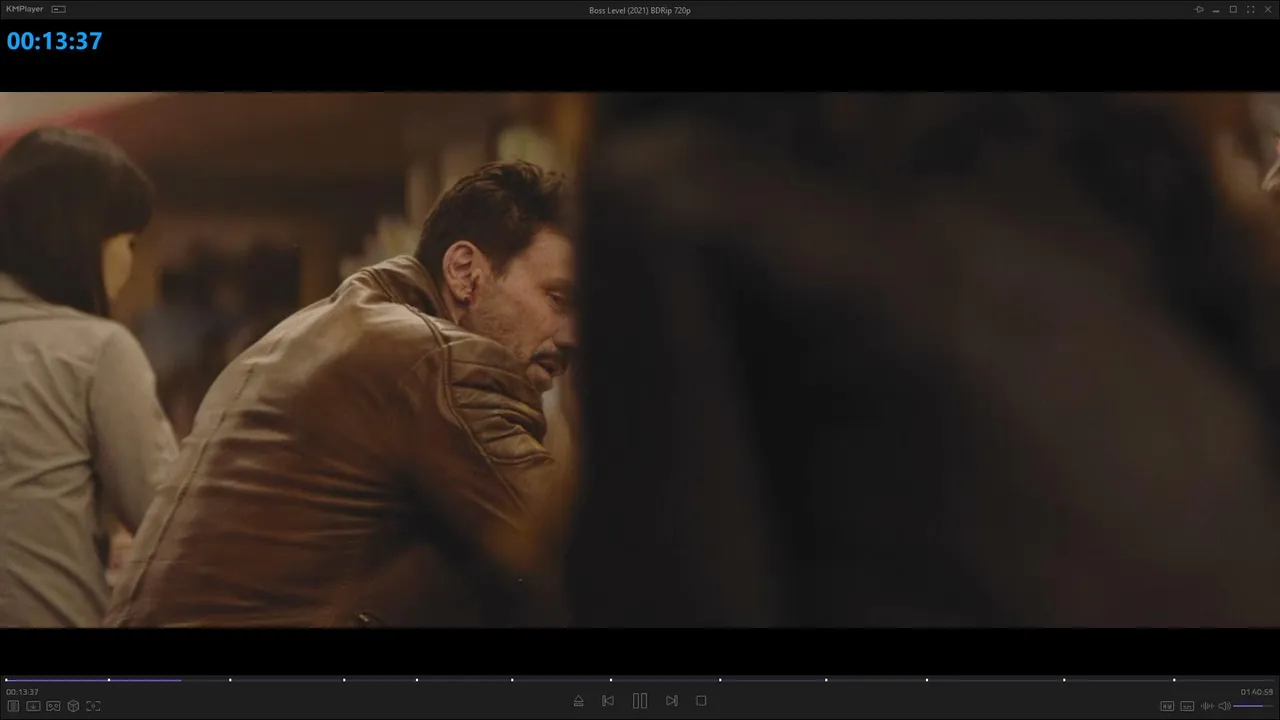The image size is (1280, 720).
Task: Click the Boss Level (2021) BDRip 720p title
Action: (640, 10)
